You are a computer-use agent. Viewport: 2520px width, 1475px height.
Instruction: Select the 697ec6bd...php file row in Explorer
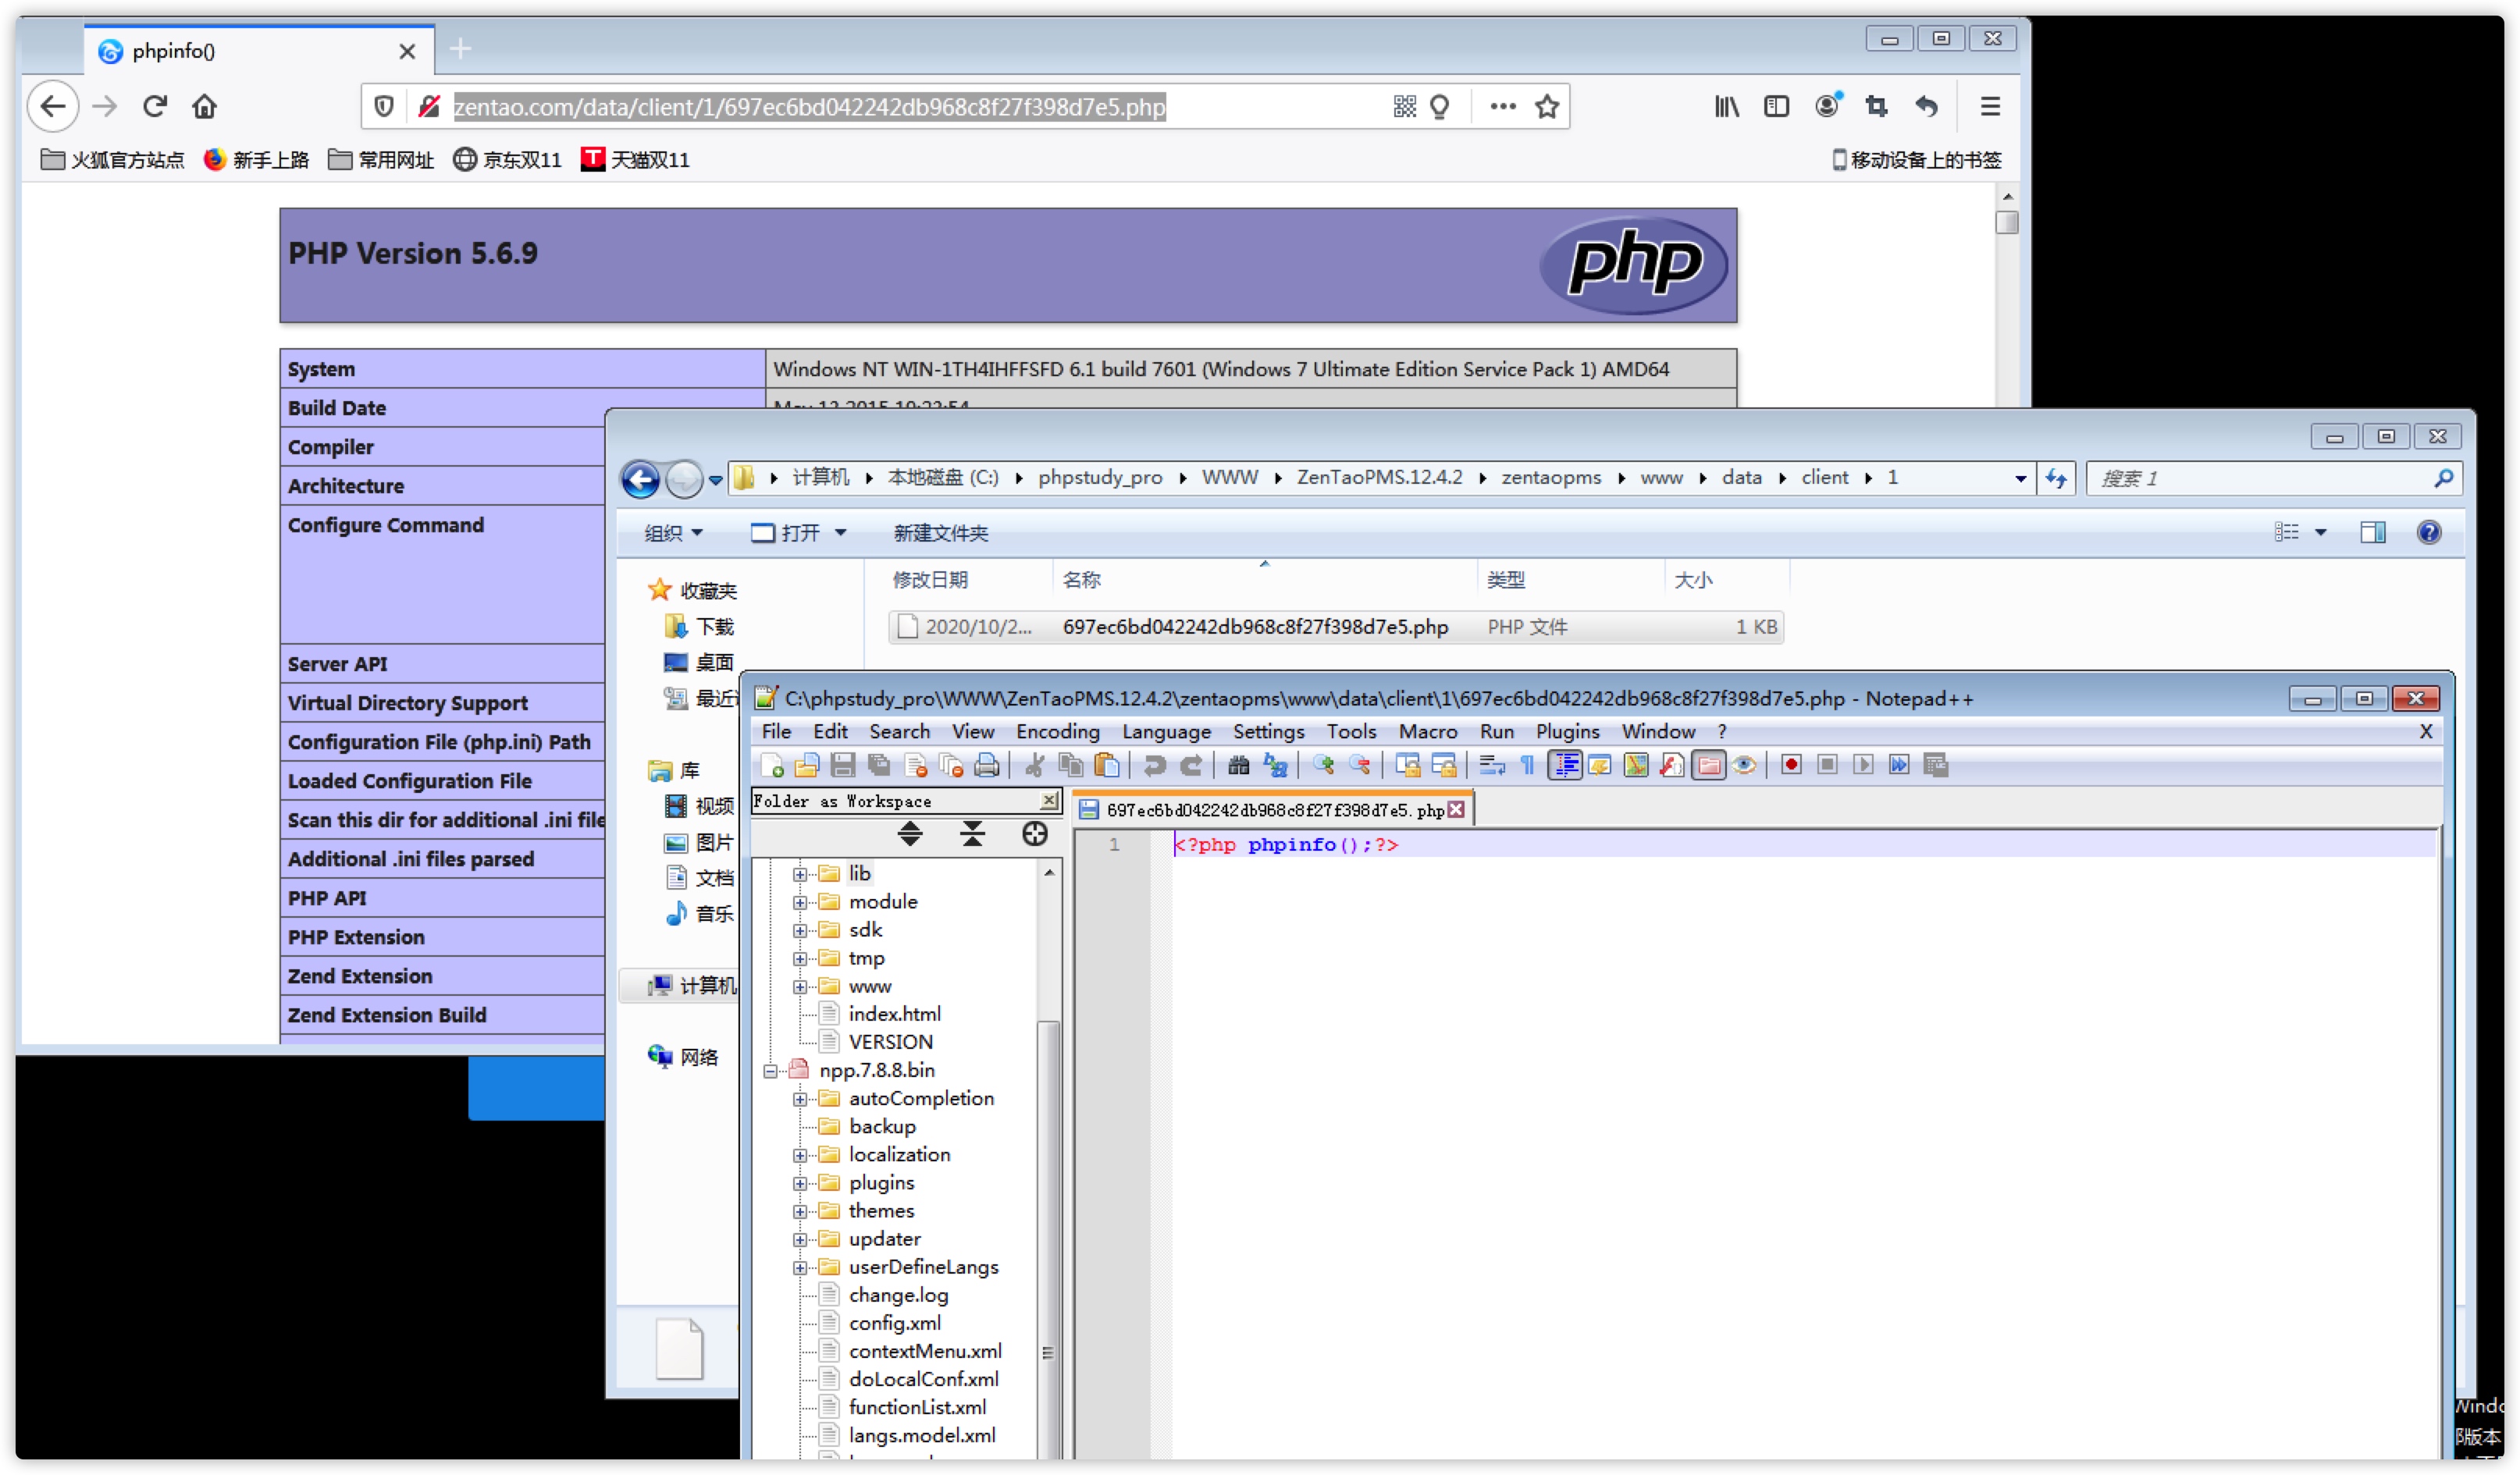point(1336,627)
